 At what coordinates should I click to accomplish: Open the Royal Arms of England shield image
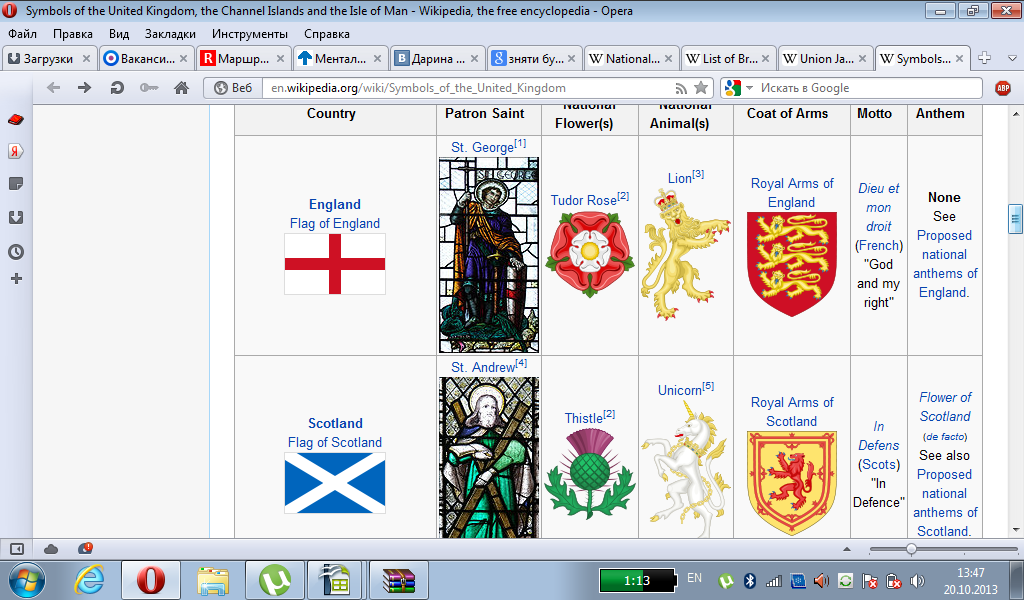pos(792,264)
